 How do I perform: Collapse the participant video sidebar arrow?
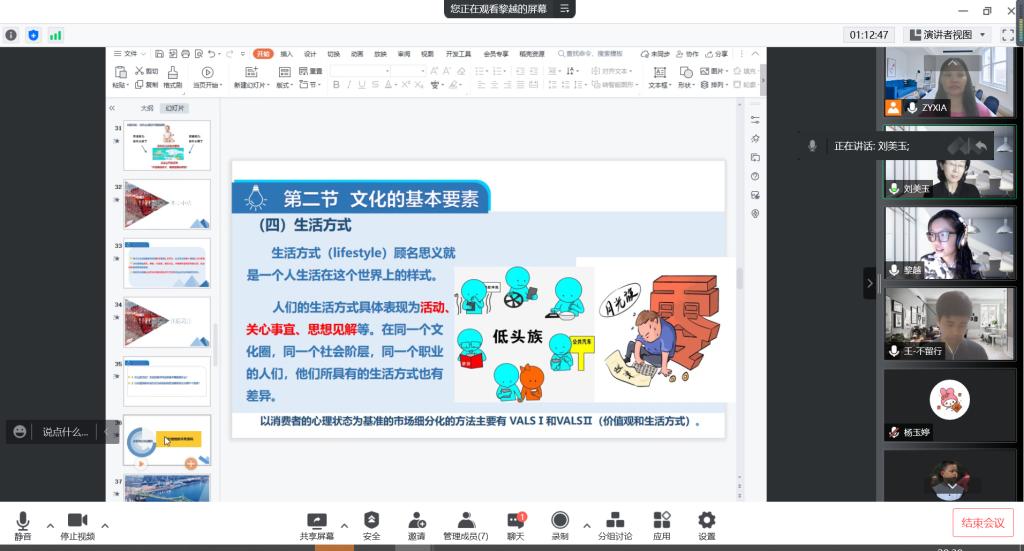click(x=870, y=283)
